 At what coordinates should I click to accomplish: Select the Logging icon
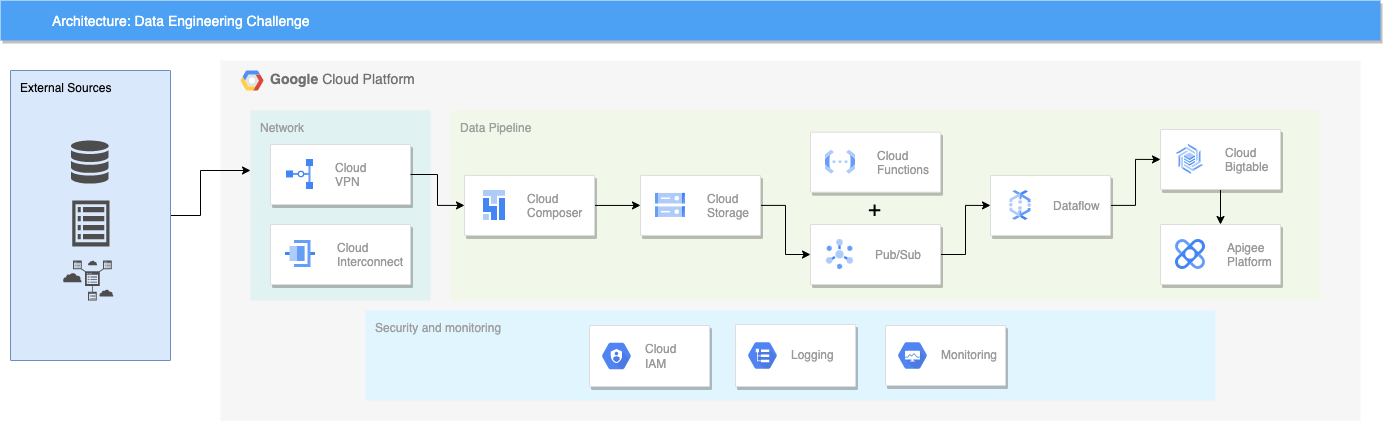[762, 355]
